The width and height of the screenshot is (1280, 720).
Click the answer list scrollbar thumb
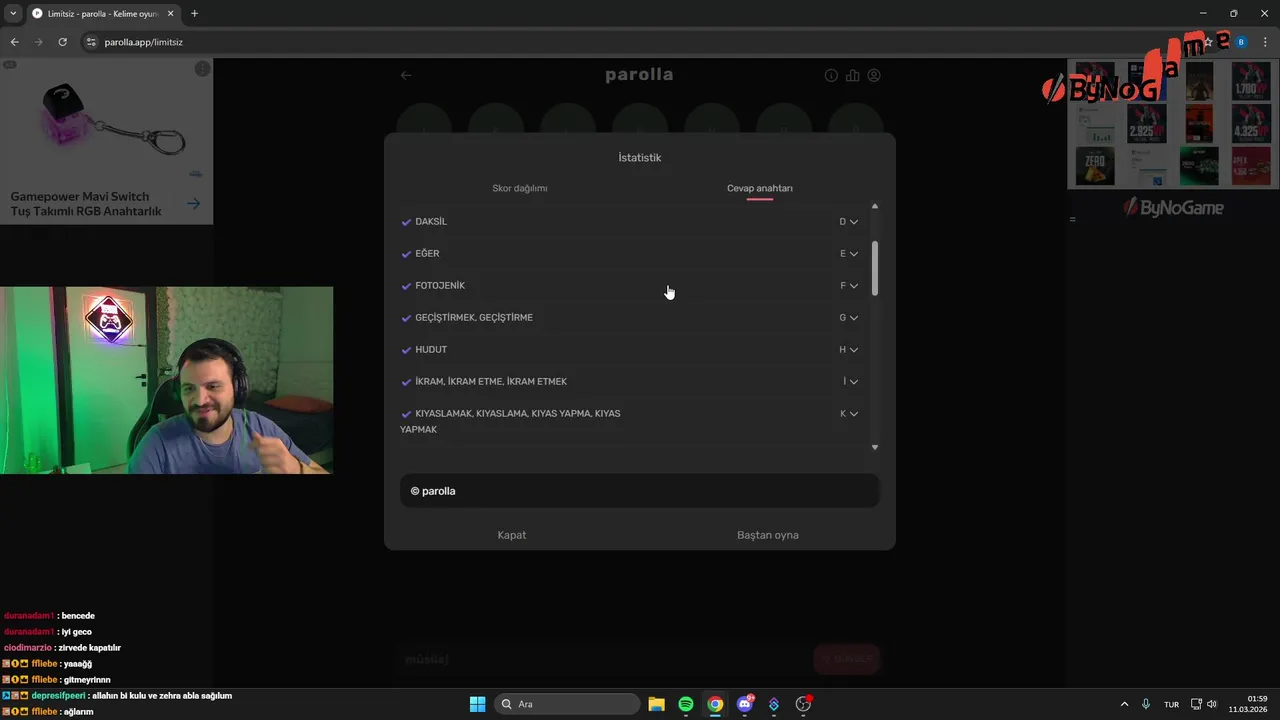(875, 268)
